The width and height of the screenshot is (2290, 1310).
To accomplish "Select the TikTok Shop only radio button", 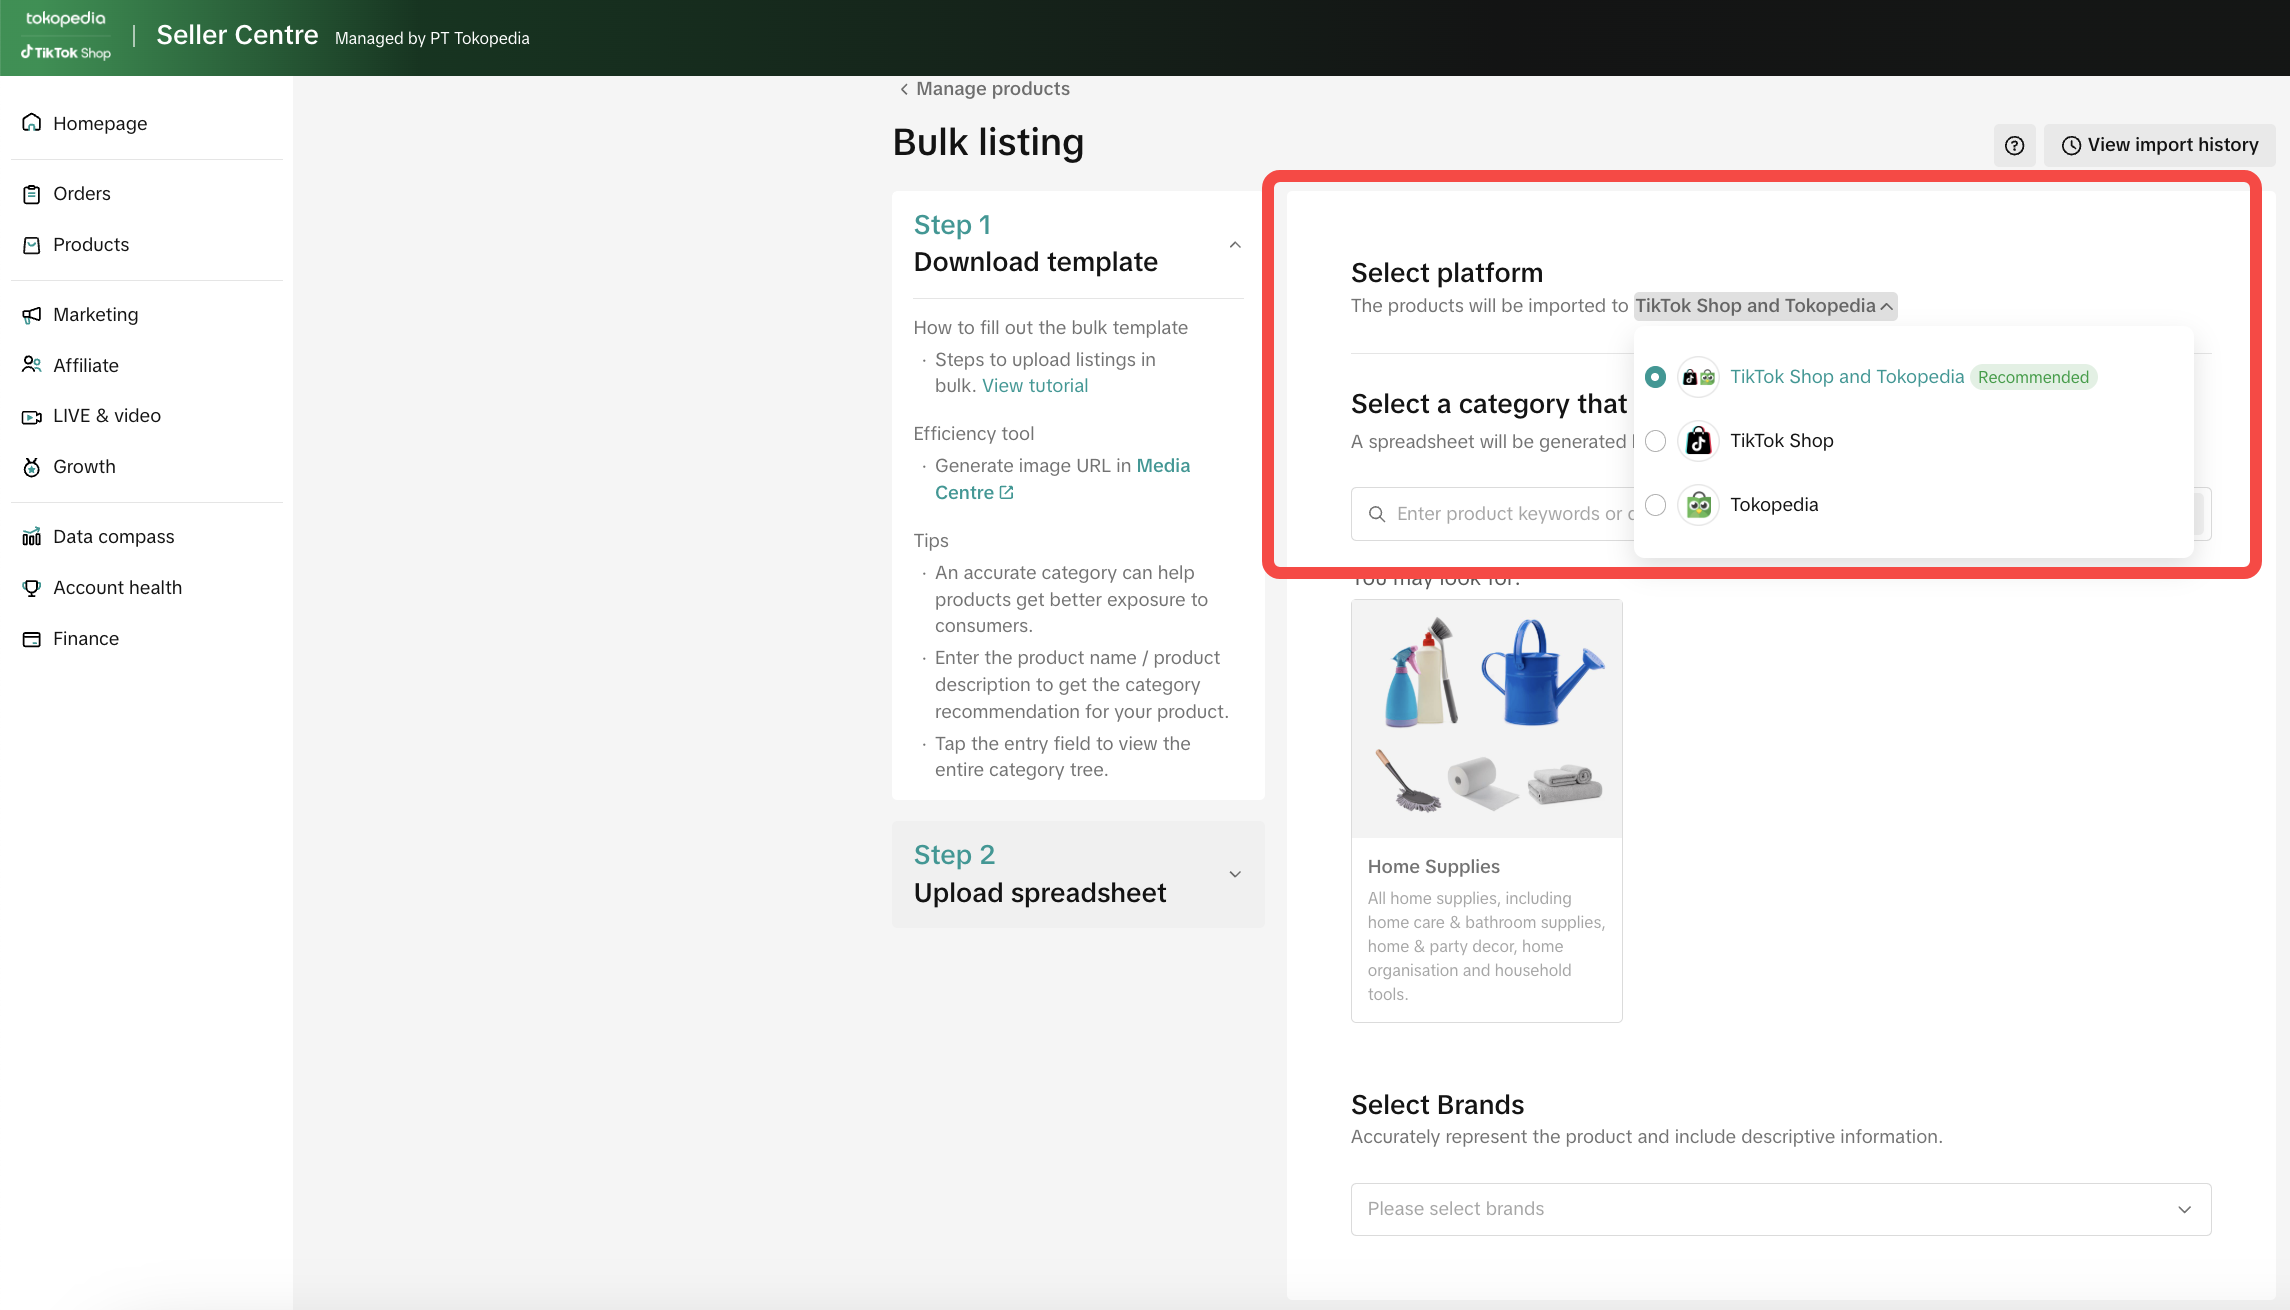I will pyautogui.click(x=1655, y=441).
